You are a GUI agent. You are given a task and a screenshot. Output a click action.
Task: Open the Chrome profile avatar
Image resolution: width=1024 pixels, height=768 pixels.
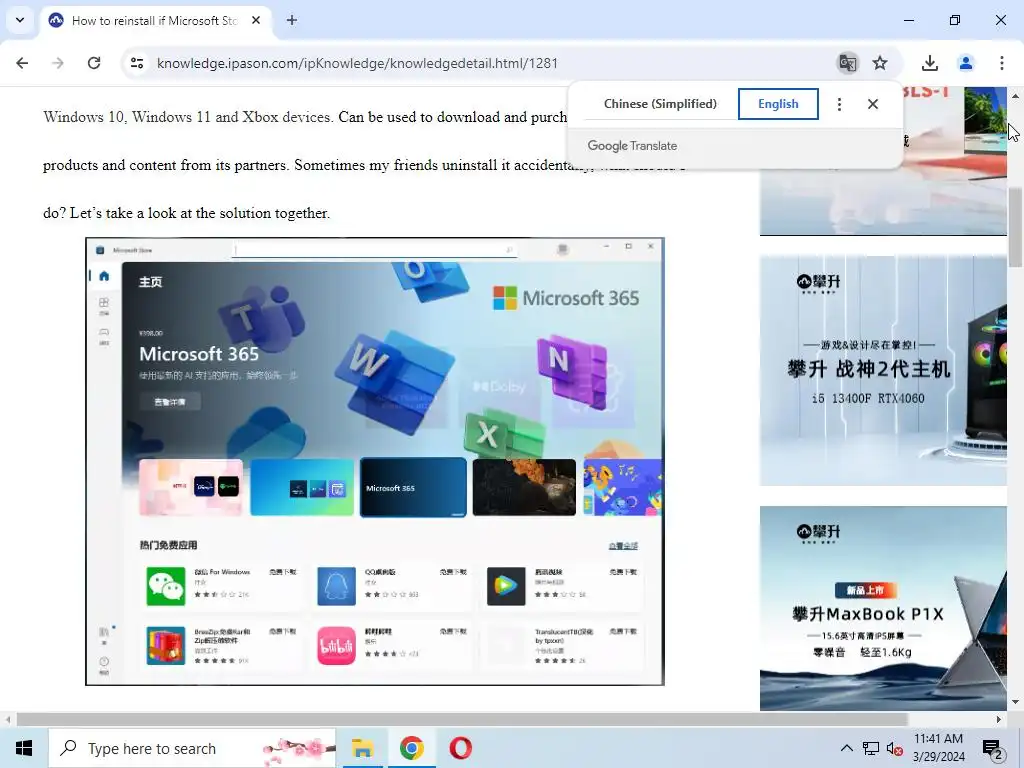pos(965,63)
